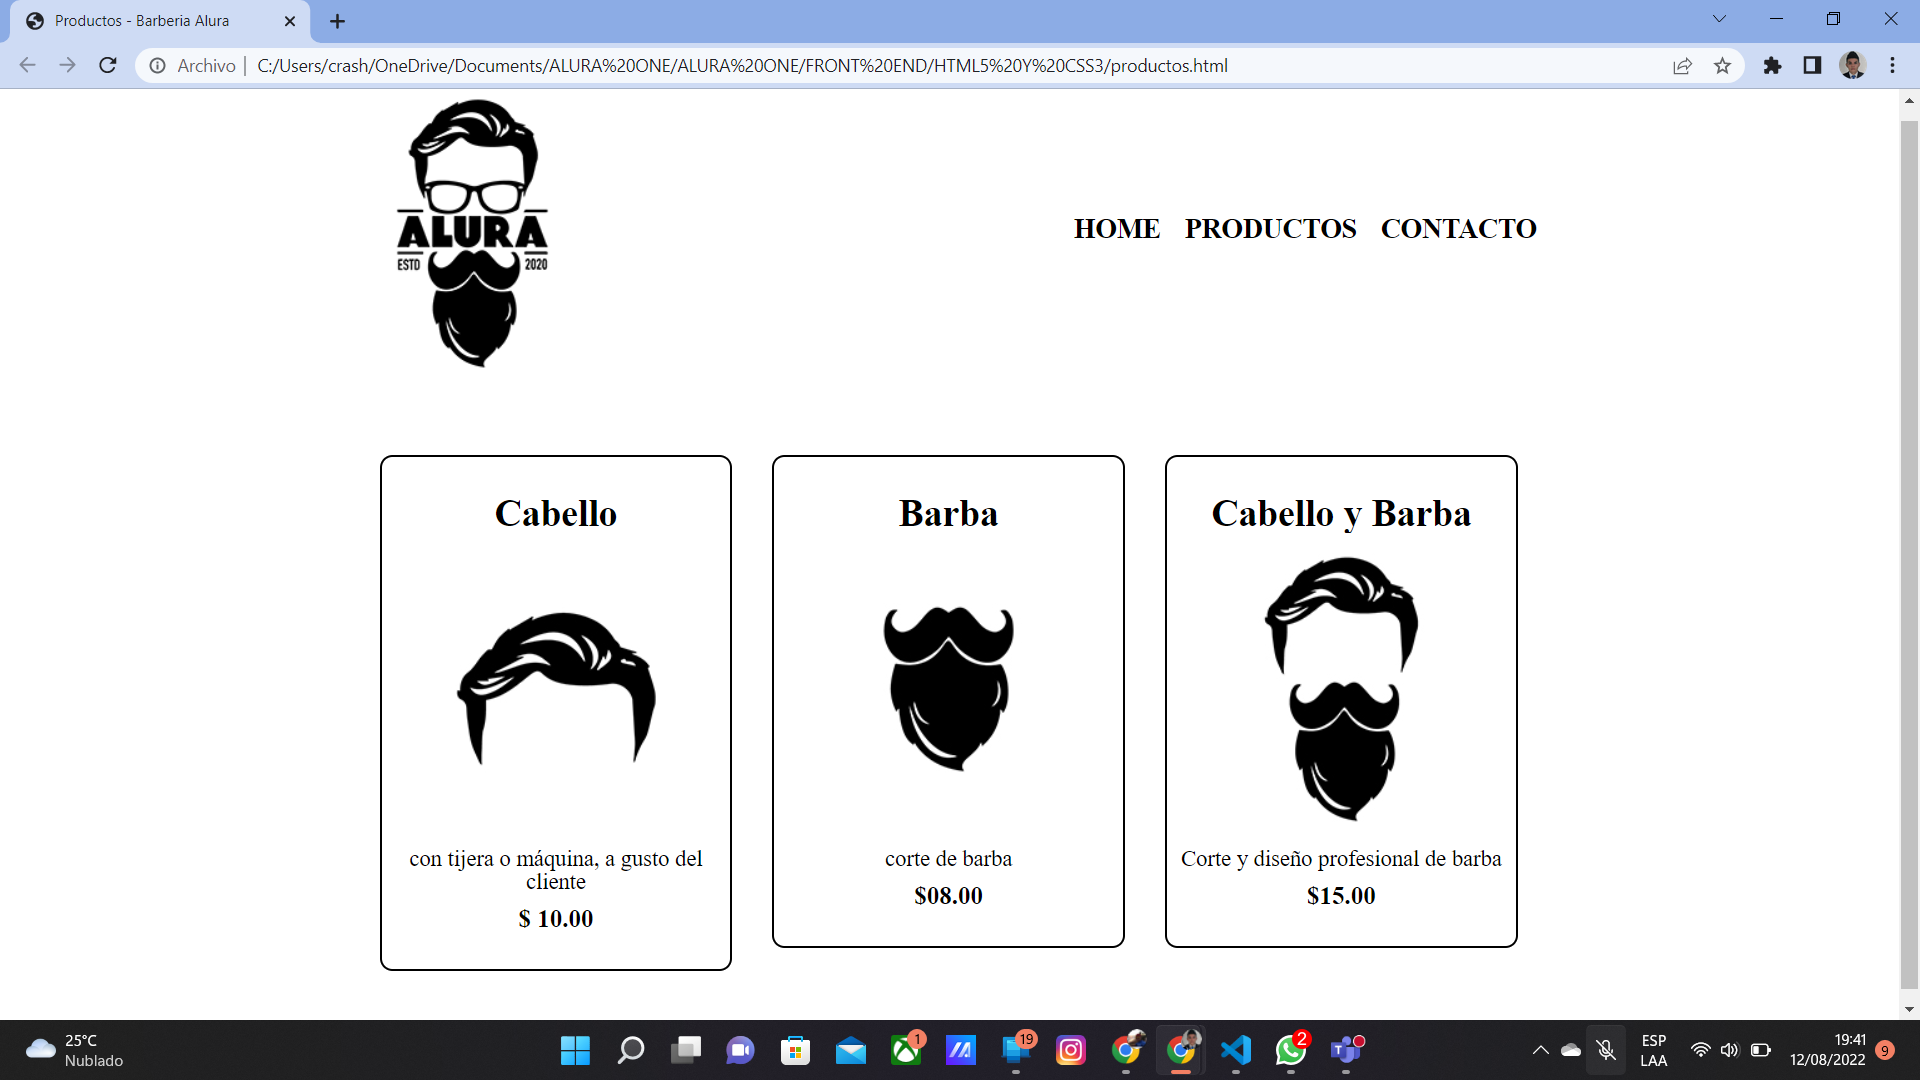Image resolution: width=1920 pixels, height=1080 pixels.
Task: Open Microsoft Store from the taskbar
Action: (x=795, y=1050)
